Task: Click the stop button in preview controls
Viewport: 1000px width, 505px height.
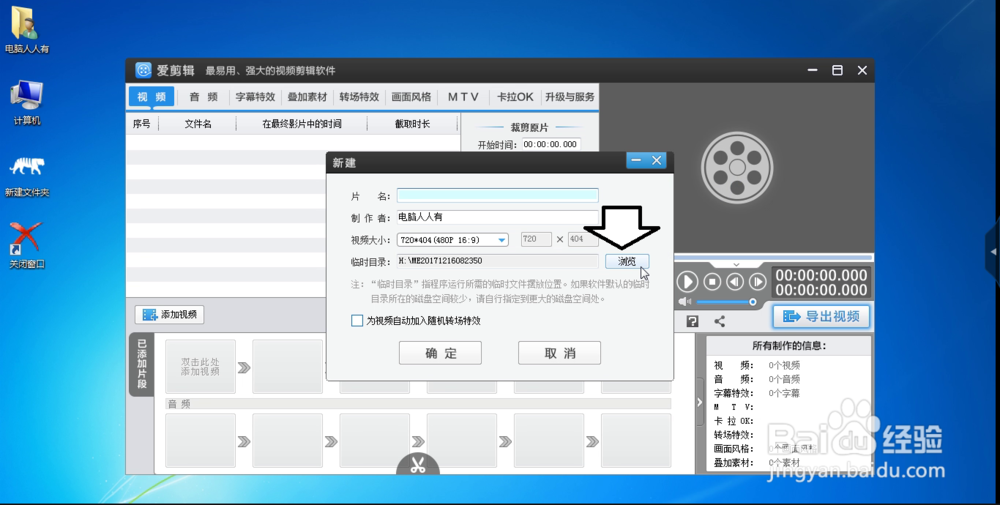Action: pos(712,281)
